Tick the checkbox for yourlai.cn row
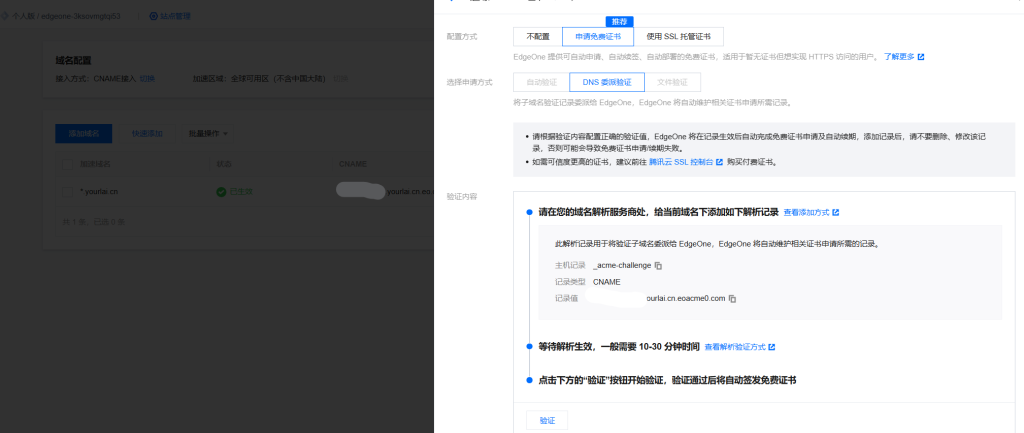Screen dimensions: 1024x433 (68, 190)
